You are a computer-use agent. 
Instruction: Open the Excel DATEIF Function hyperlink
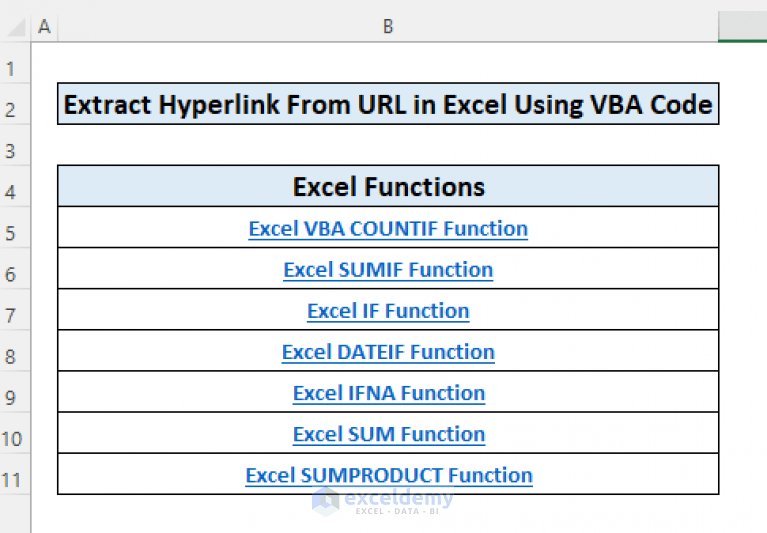tap(388, 352)
